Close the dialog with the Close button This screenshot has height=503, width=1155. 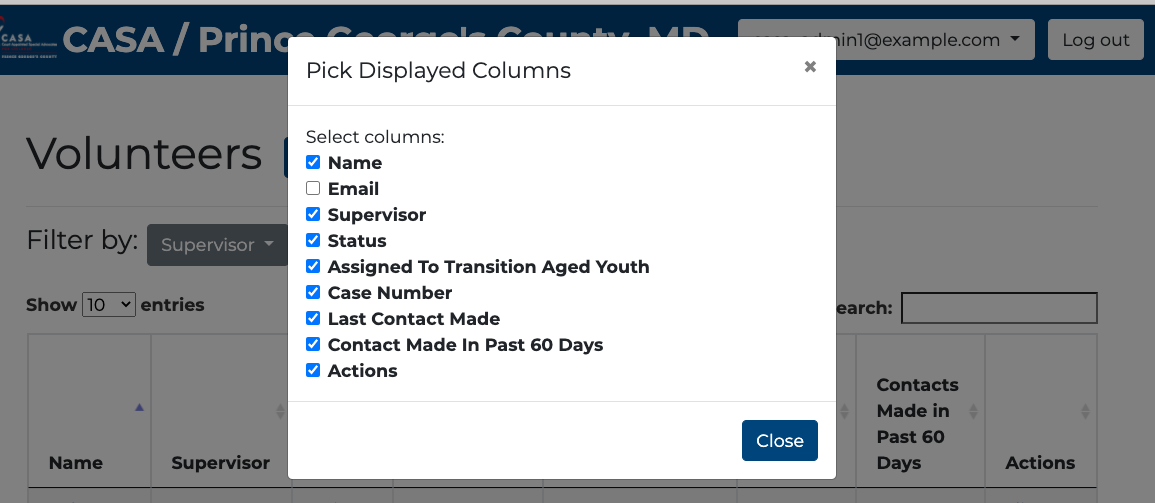[x=779, y=440]
